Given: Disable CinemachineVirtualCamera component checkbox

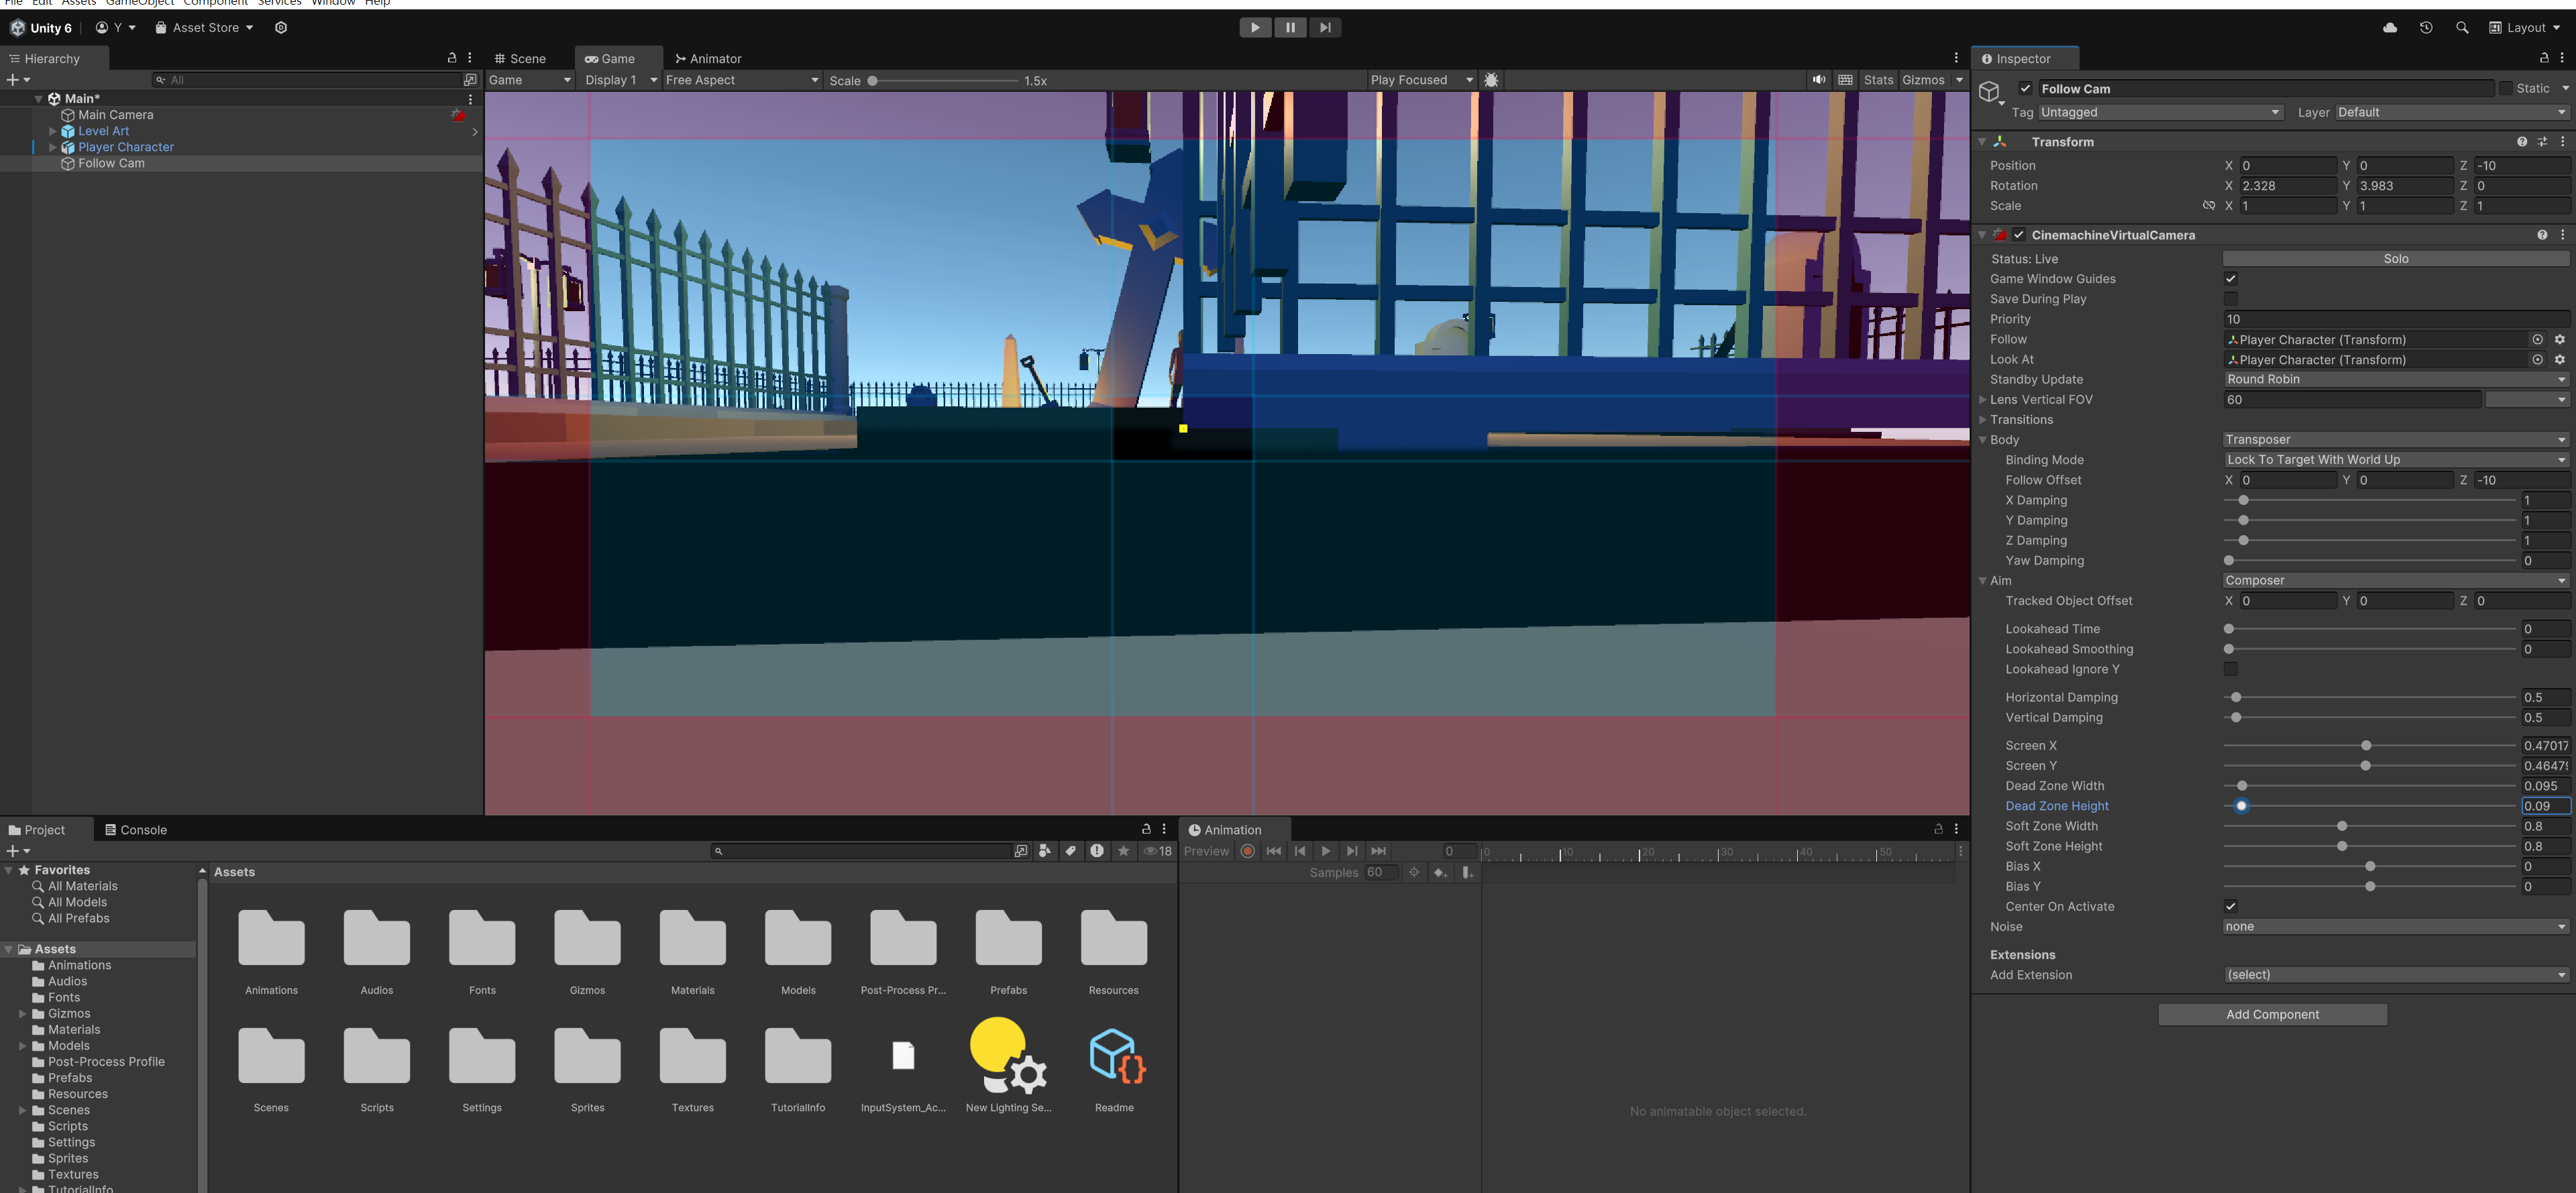Looking at the screenshot, I should tap(2019, 235).
